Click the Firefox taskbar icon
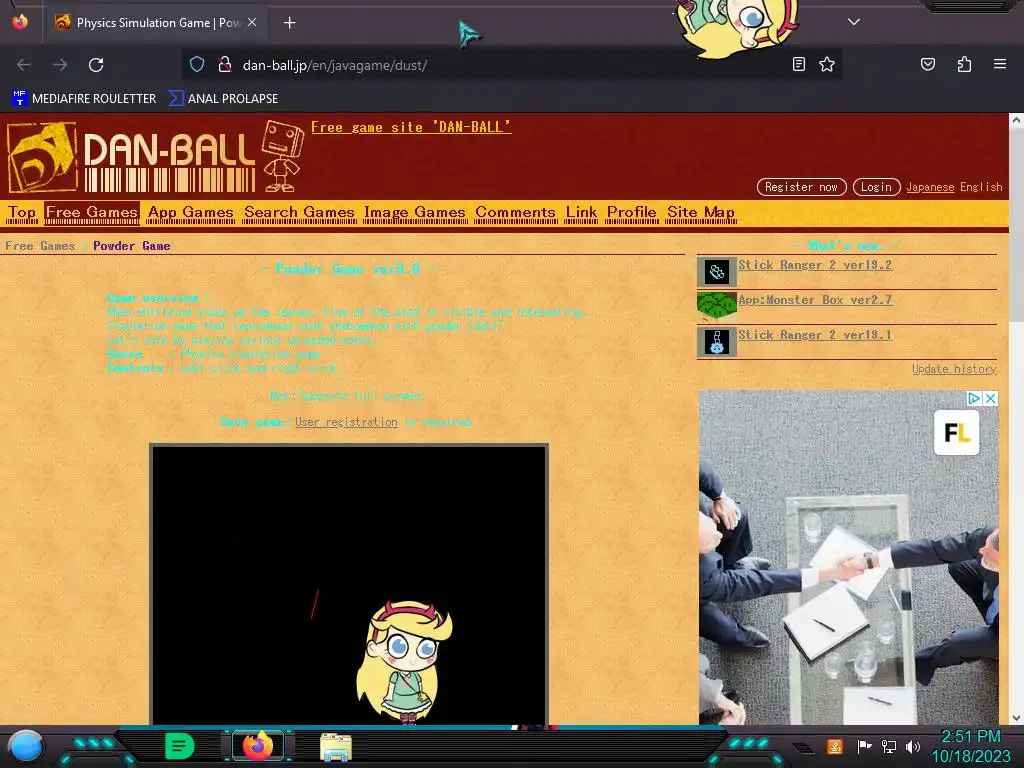 tap(258, 746)
